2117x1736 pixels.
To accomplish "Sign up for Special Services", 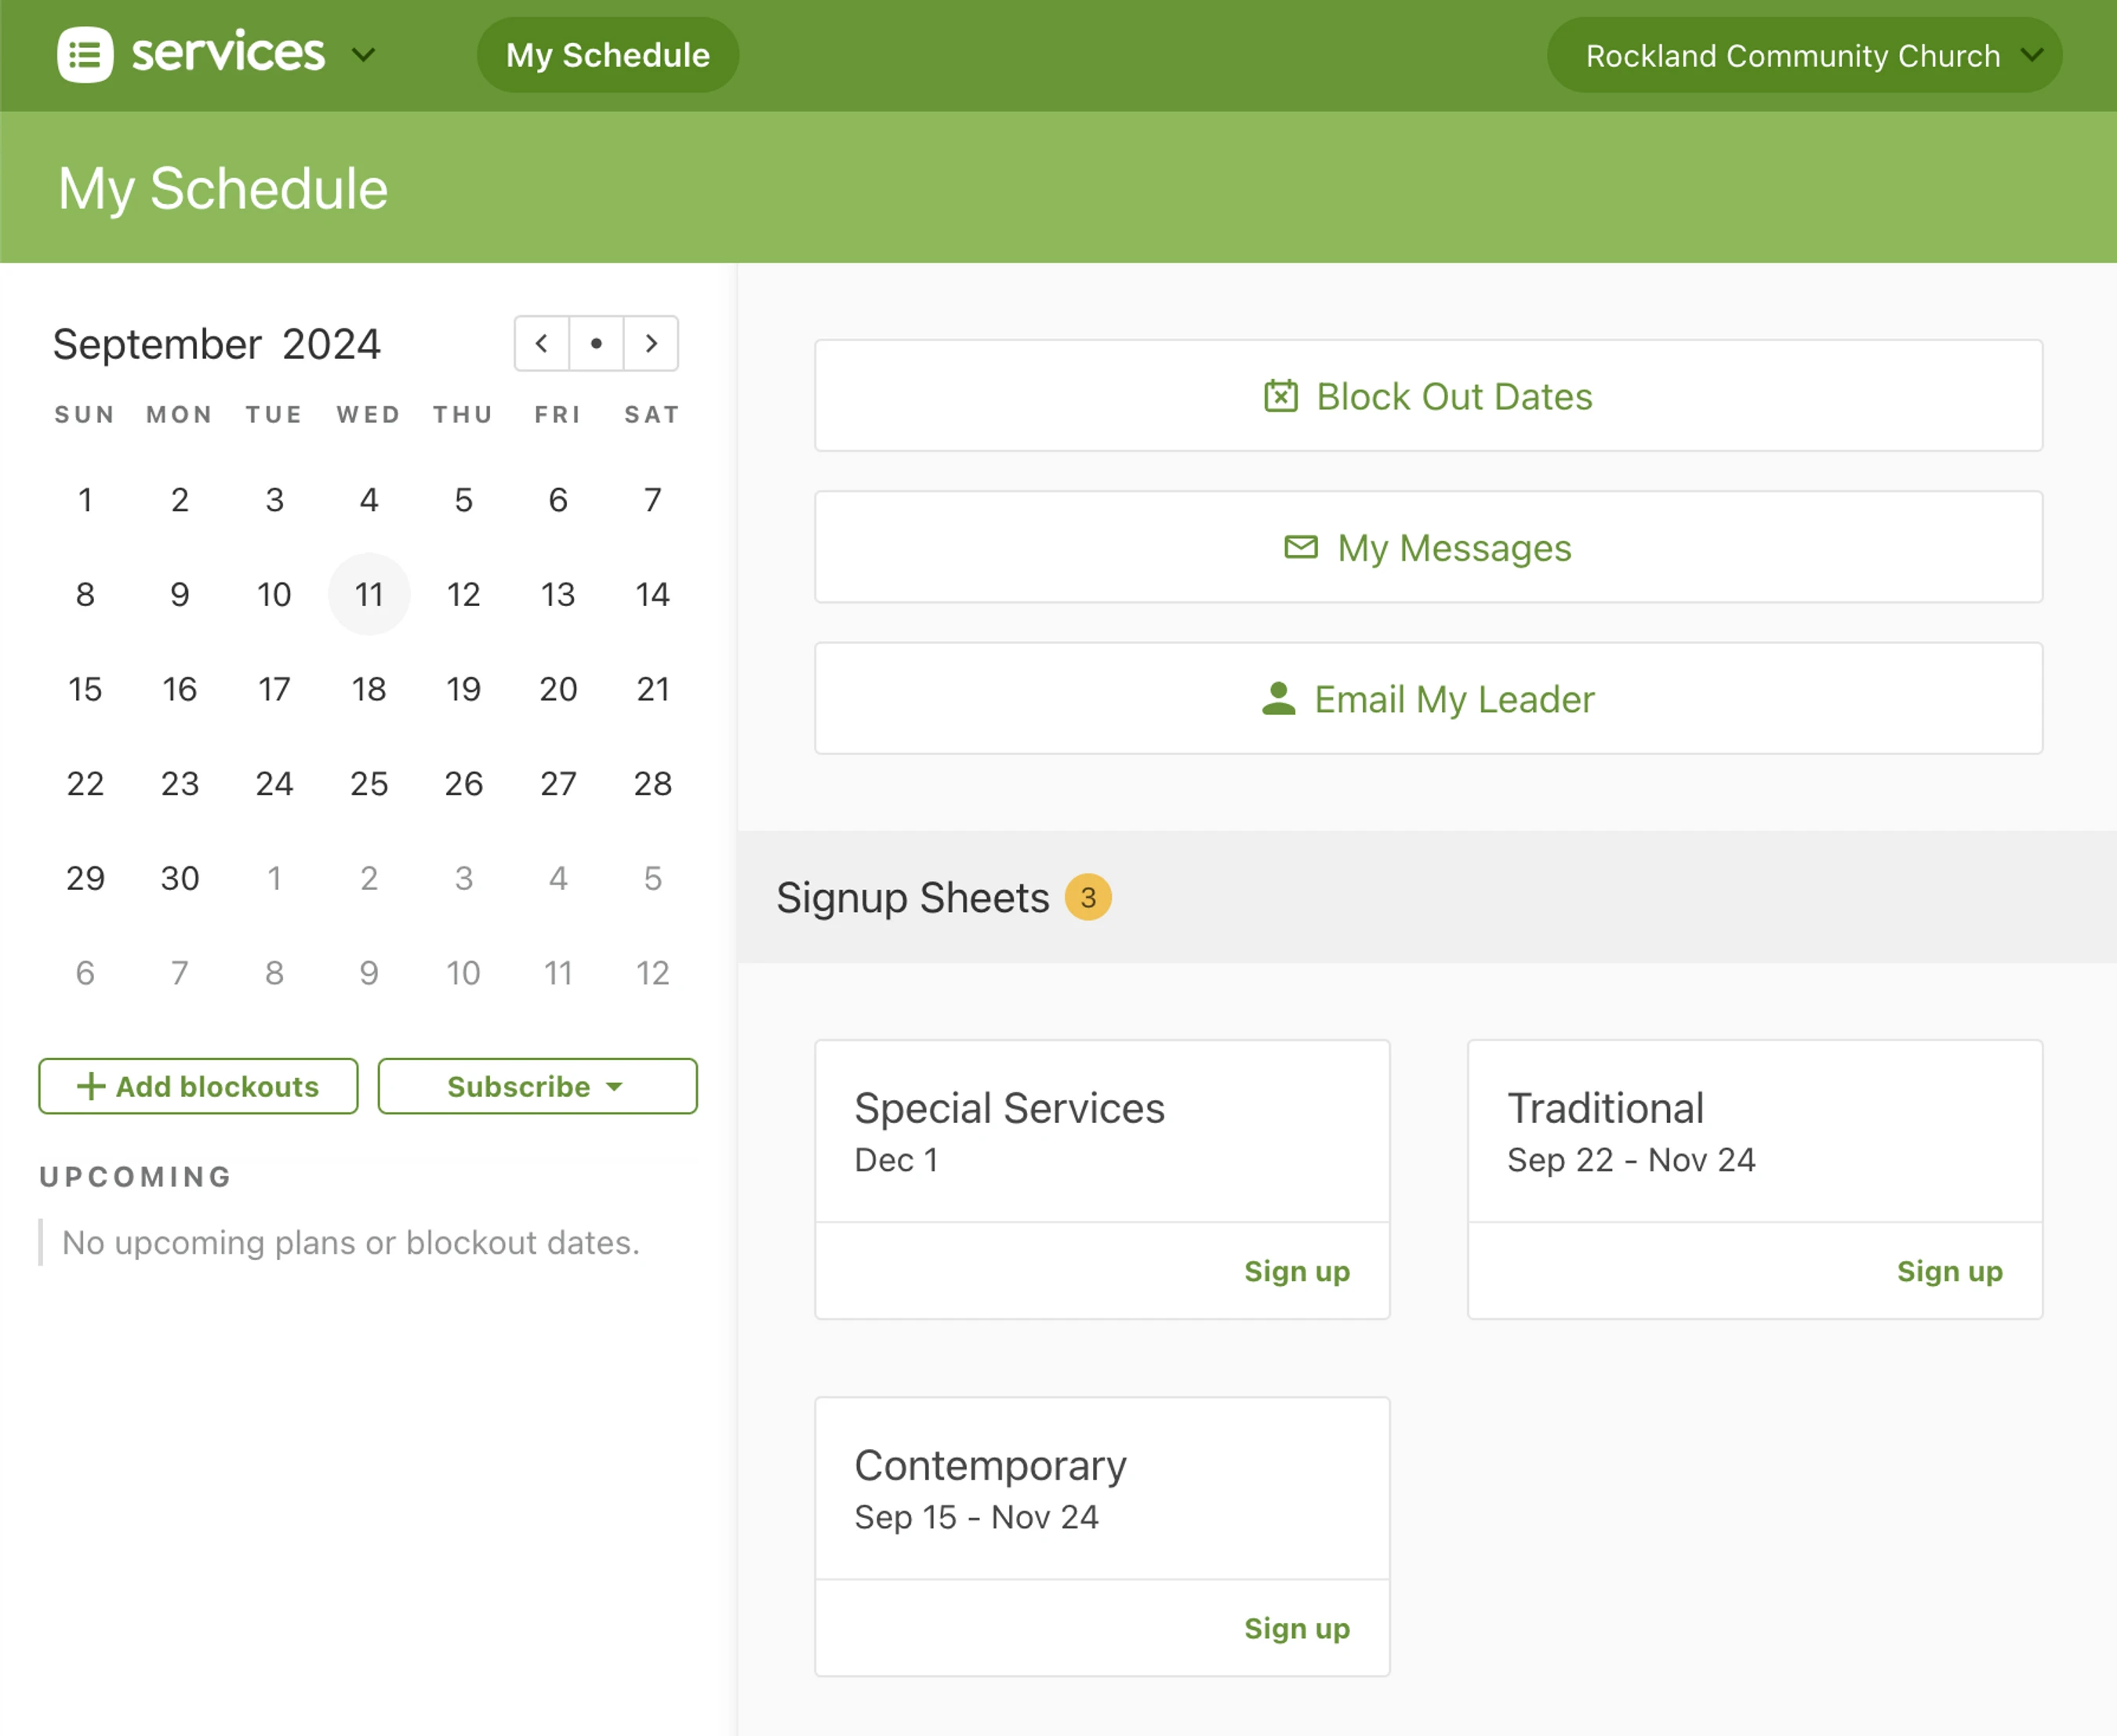I will click(x=1296, y=1271).
